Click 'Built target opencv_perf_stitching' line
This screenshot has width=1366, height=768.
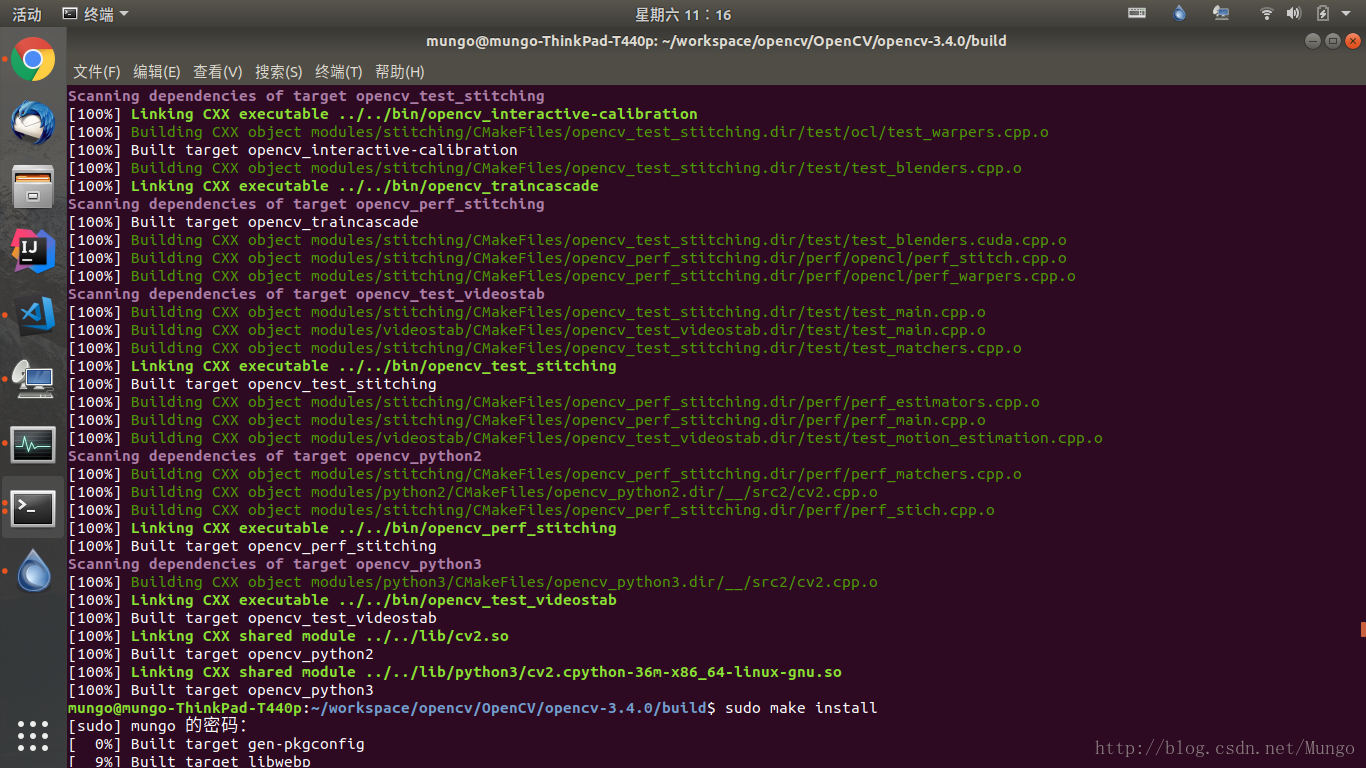tap(252, 546)
